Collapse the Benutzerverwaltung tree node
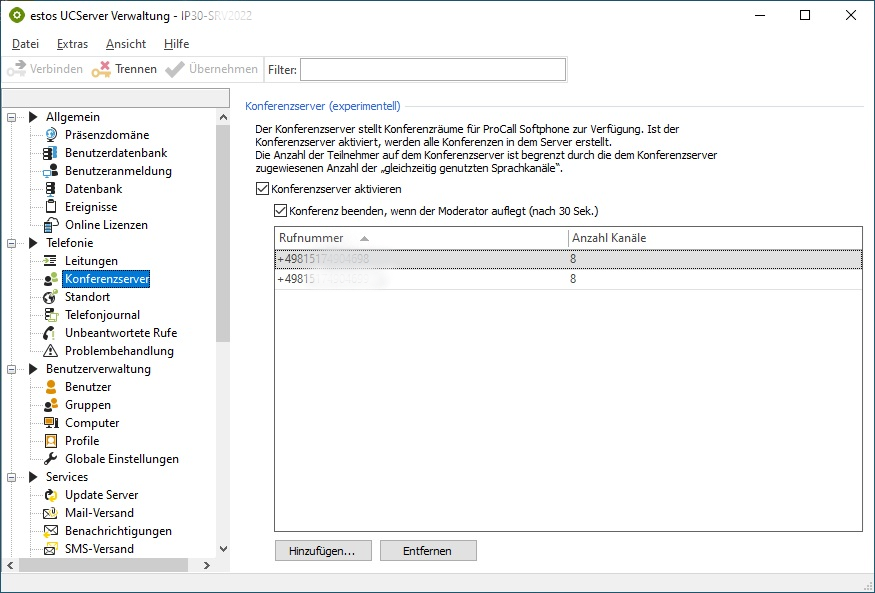This screenshot has height=593, width=875. [x=12, y=369]
